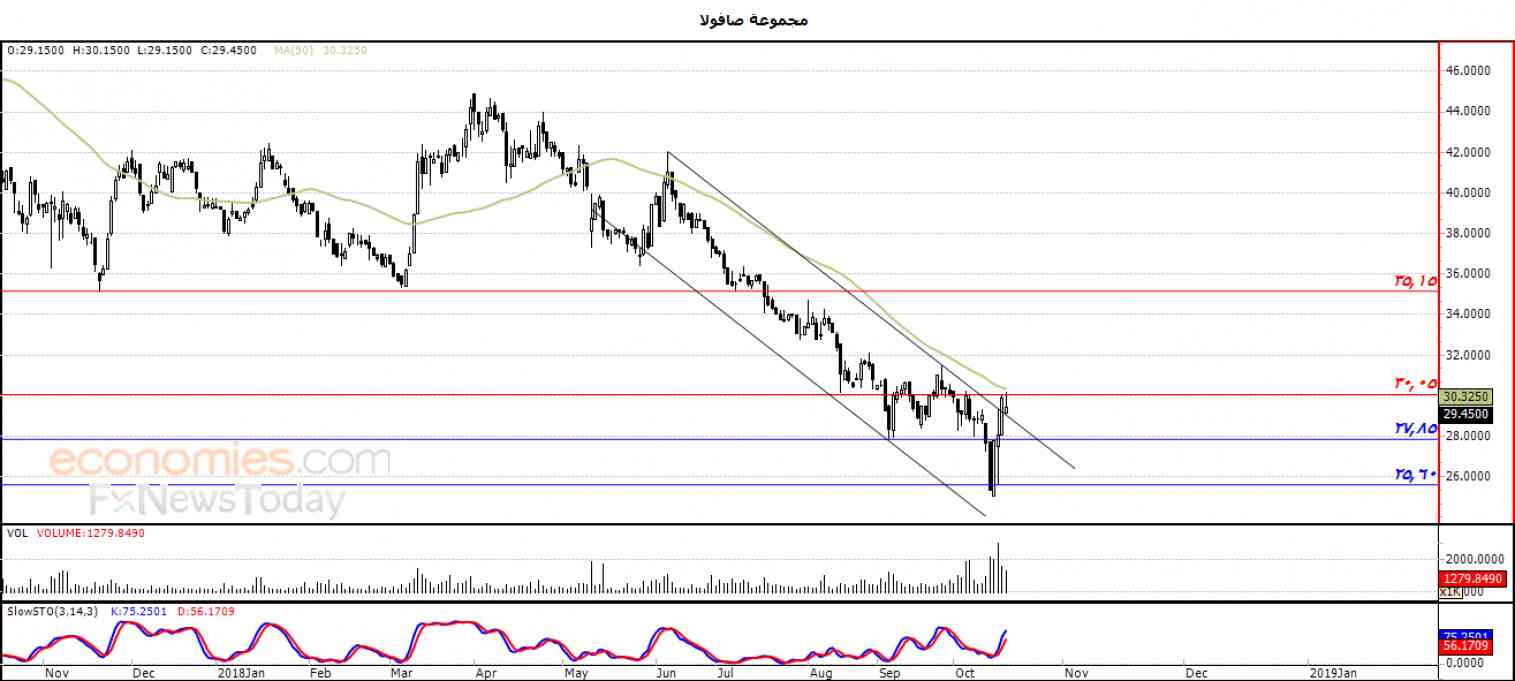Click the Sep date axis label

pyautogui.click(x=889, y=673)
